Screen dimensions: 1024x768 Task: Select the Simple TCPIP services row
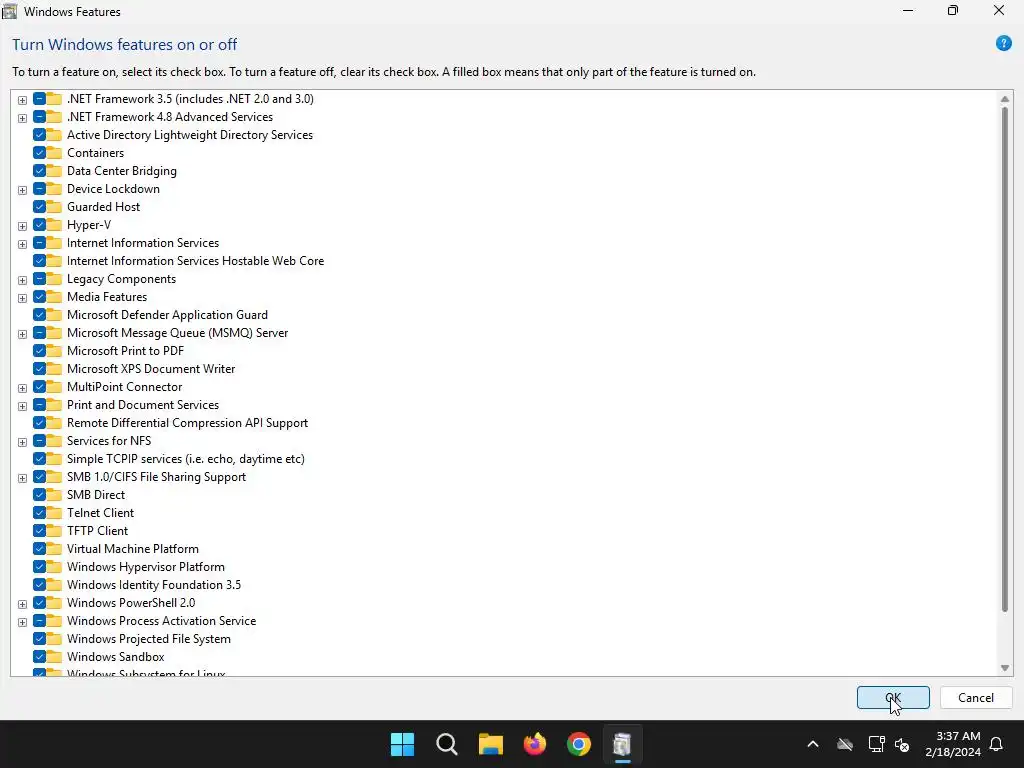(x=185, y=459)
